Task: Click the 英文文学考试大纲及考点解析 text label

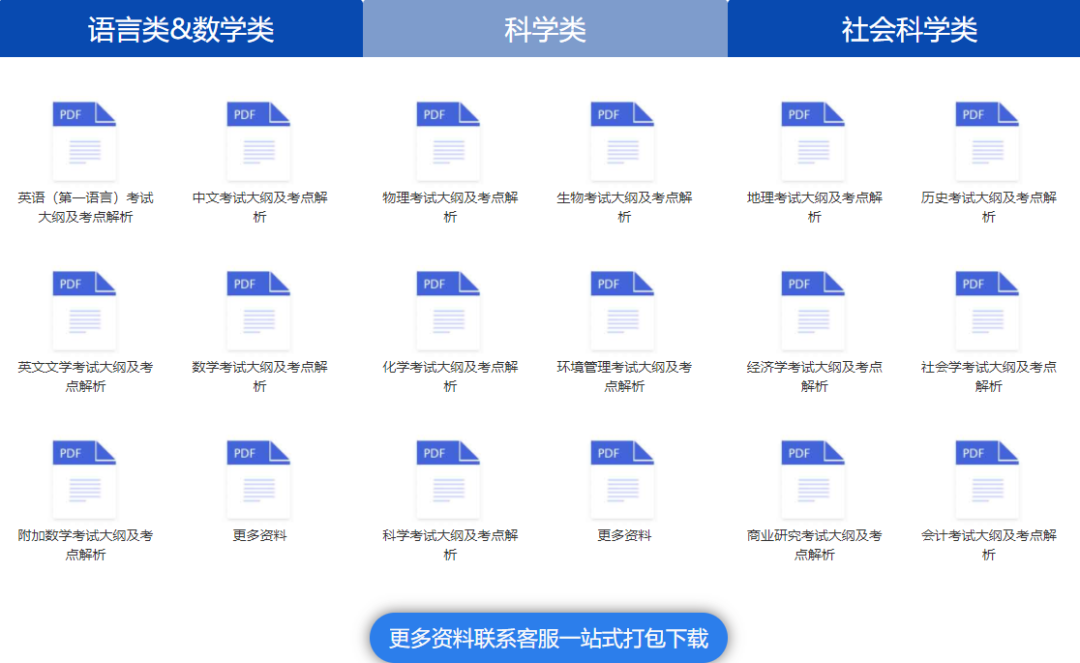Action: (85, 377)
